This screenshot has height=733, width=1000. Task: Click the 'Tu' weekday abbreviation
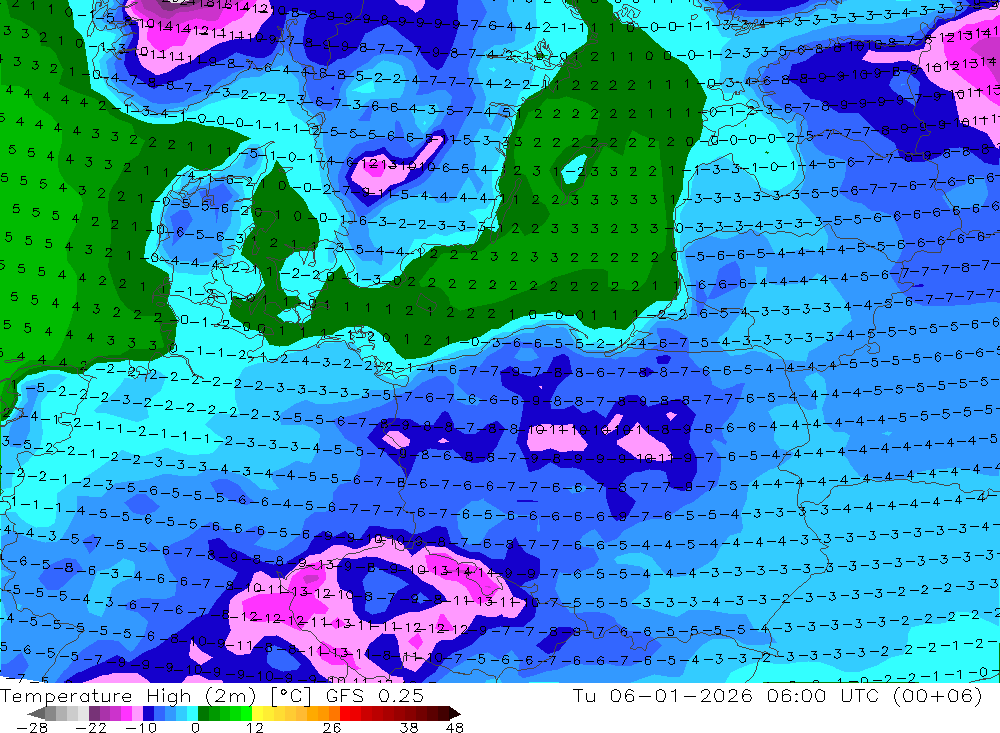(584, 695)
